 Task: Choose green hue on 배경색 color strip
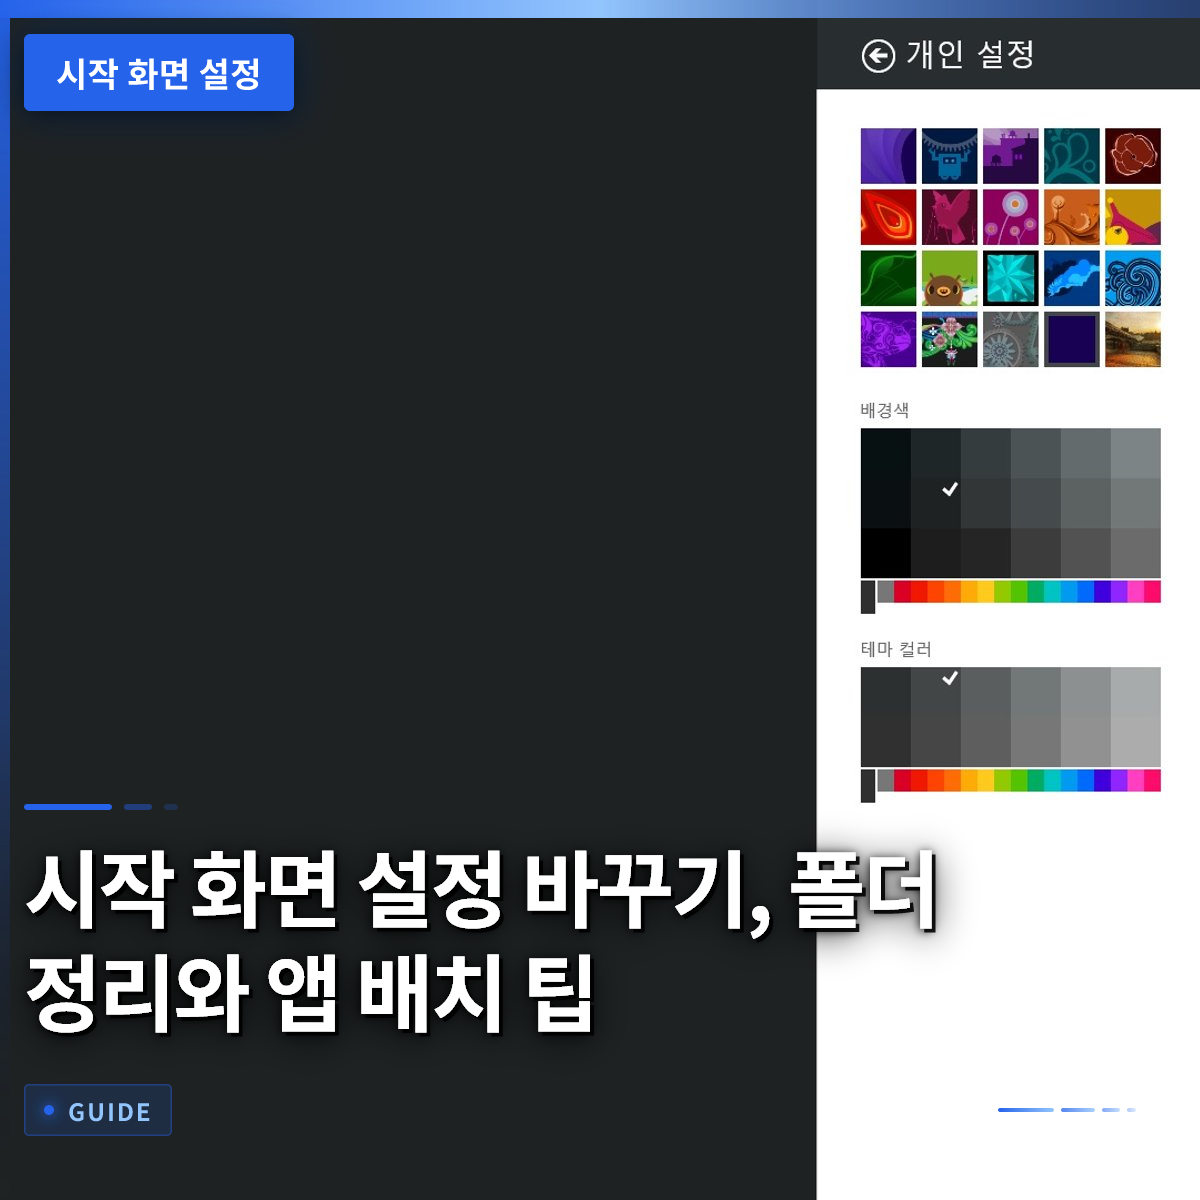pyautogui.click(x=1019, y=591)
